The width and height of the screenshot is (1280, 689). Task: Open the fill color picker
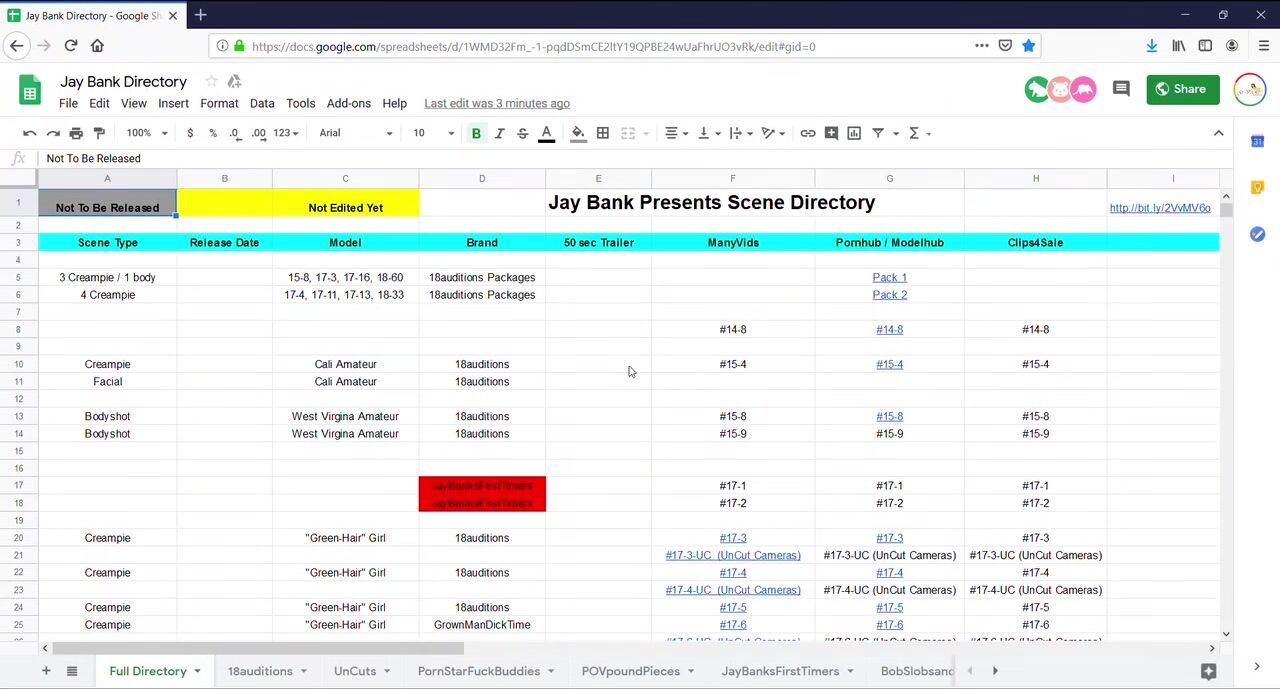(x=578, y=133)
